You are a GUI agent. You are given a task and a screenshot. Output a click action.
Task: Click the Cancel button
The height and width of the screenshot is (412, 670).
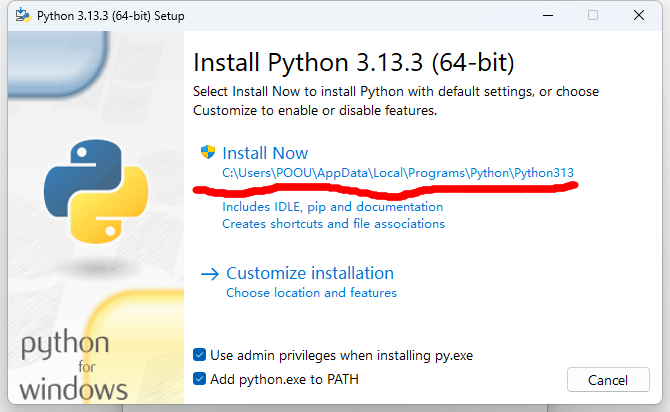pyautogui.click(x=608, y=380)
